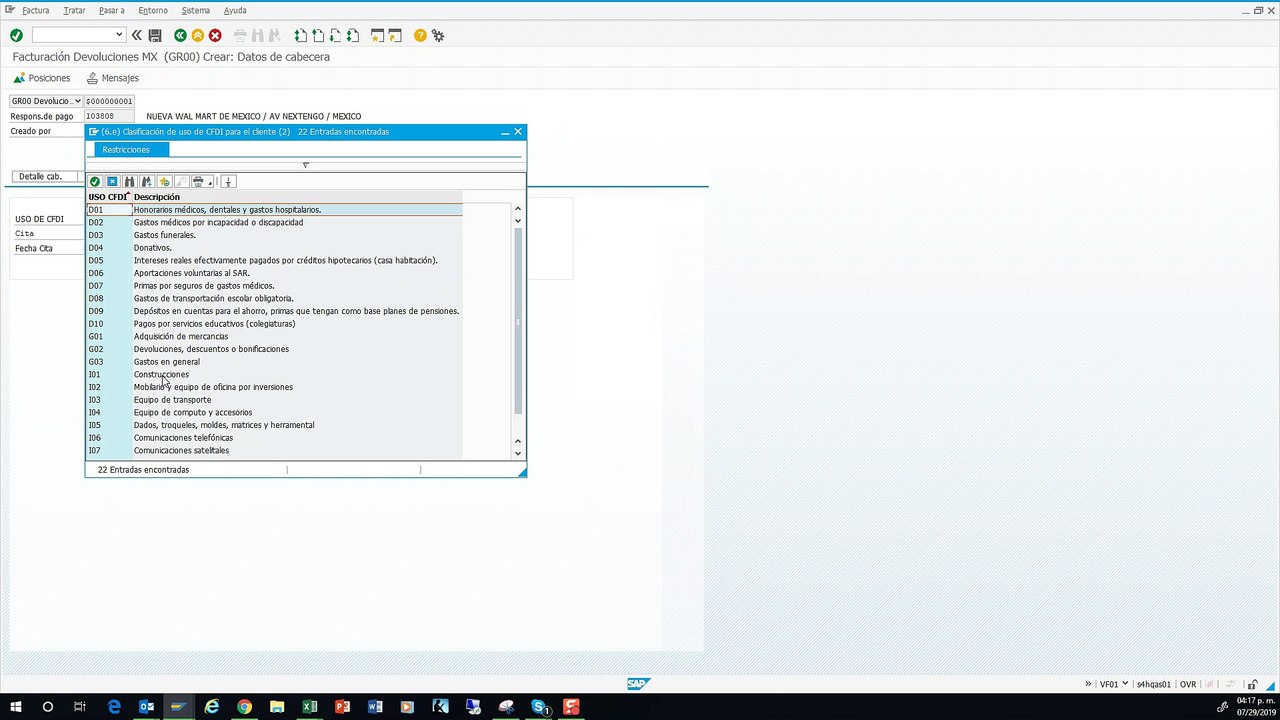The width and height of the screenshot is (1280, 720).
Task: Open the Customize local layout gear icon
Action: click(x=438, y=35)
